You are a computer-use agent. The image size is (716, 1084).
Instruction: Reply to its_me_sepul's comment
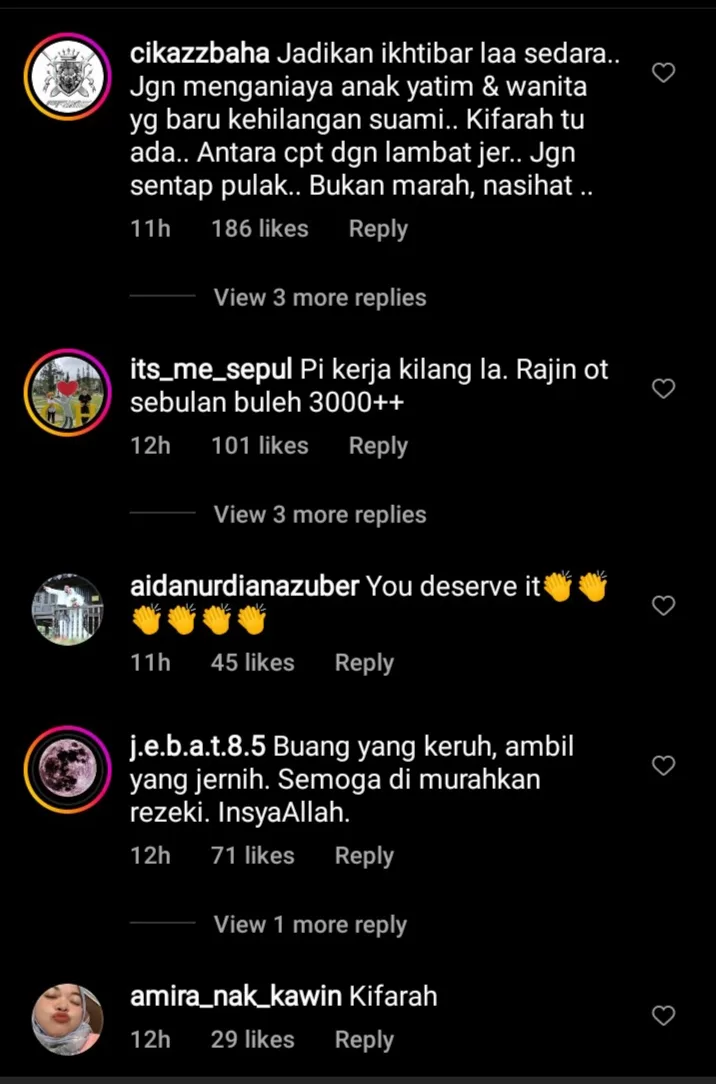[378, 447]
